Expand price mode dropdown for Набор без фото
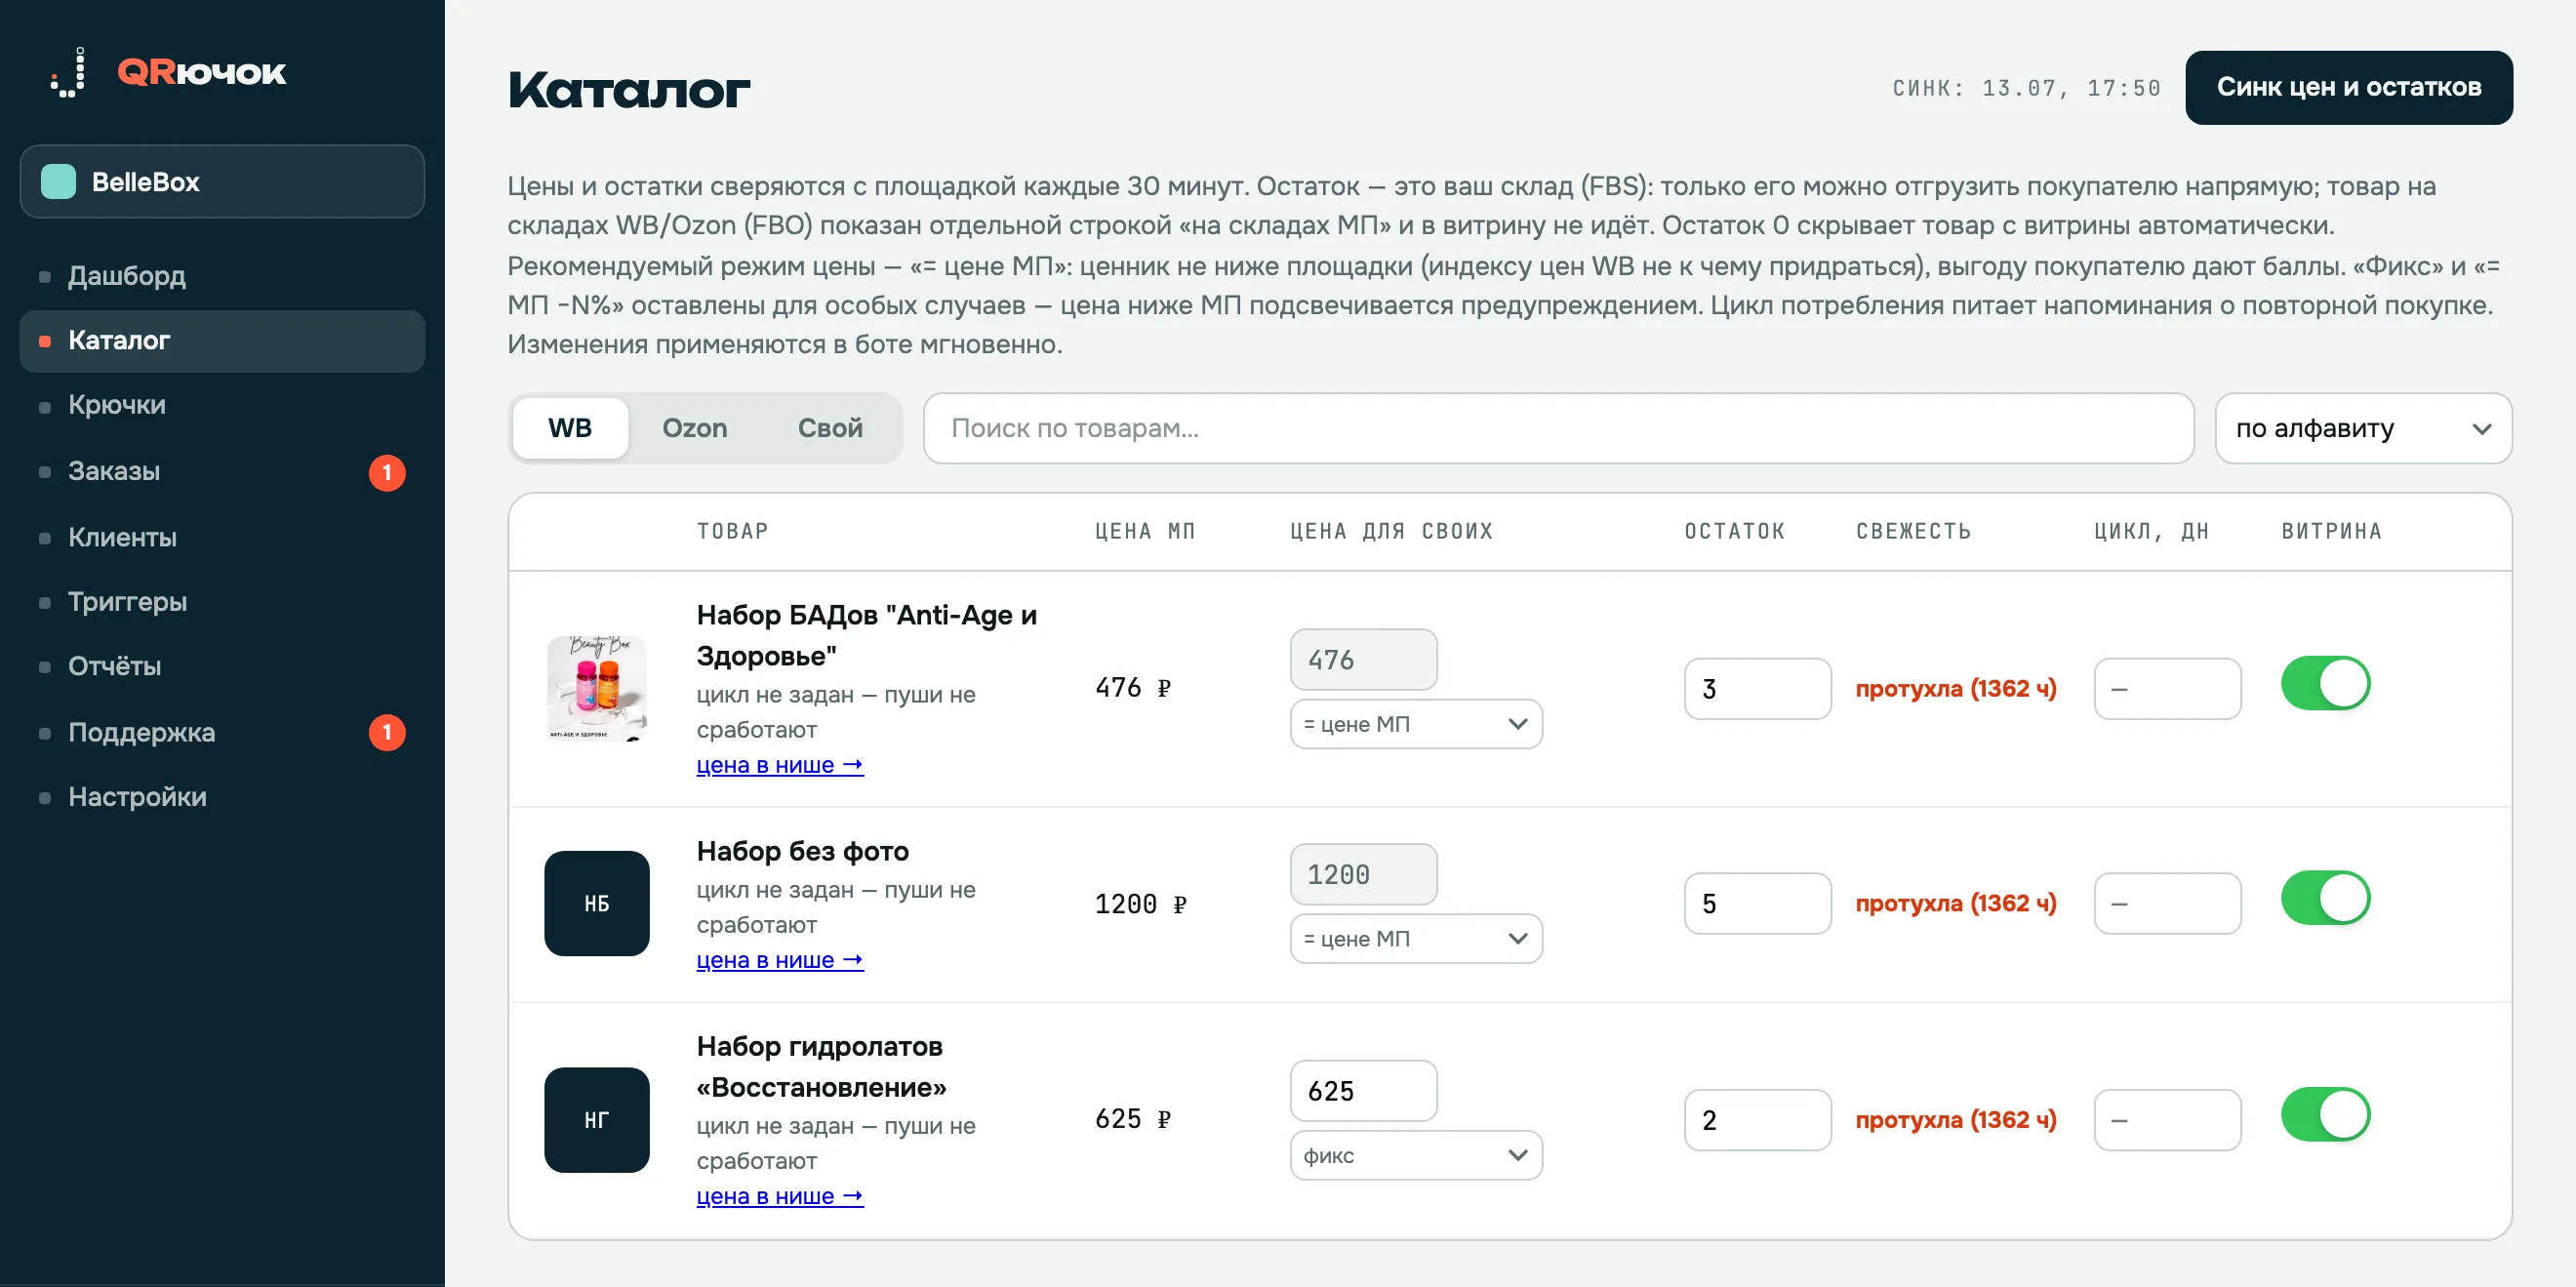 coord(1416,939)
